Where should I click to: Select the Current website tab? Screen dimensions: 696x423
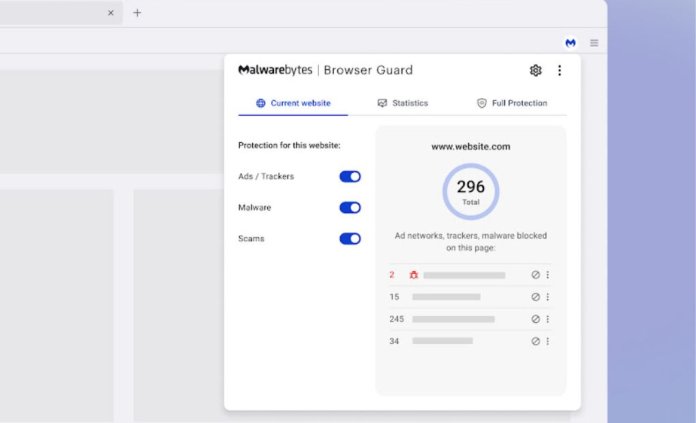tap(293, 103)
